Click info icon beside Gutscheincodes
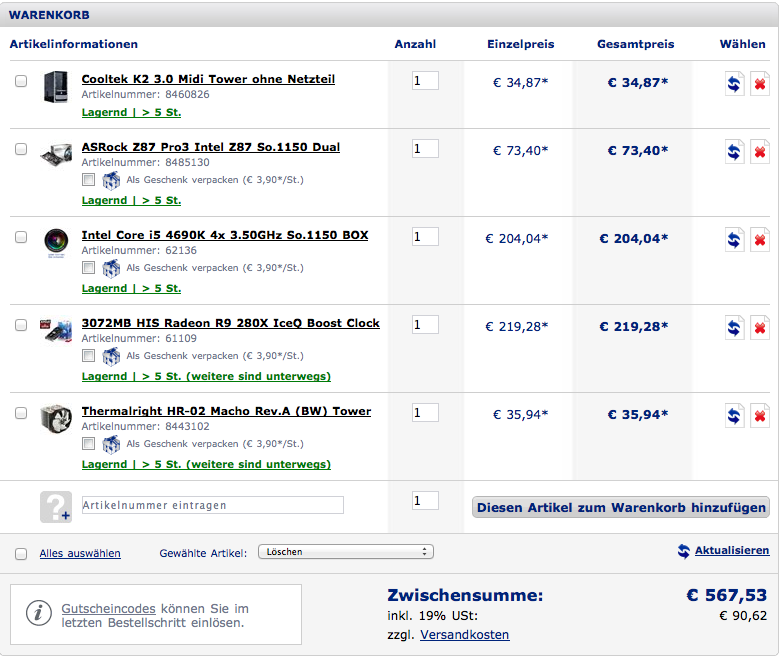779x659 pixels. (x=39, y=613)
